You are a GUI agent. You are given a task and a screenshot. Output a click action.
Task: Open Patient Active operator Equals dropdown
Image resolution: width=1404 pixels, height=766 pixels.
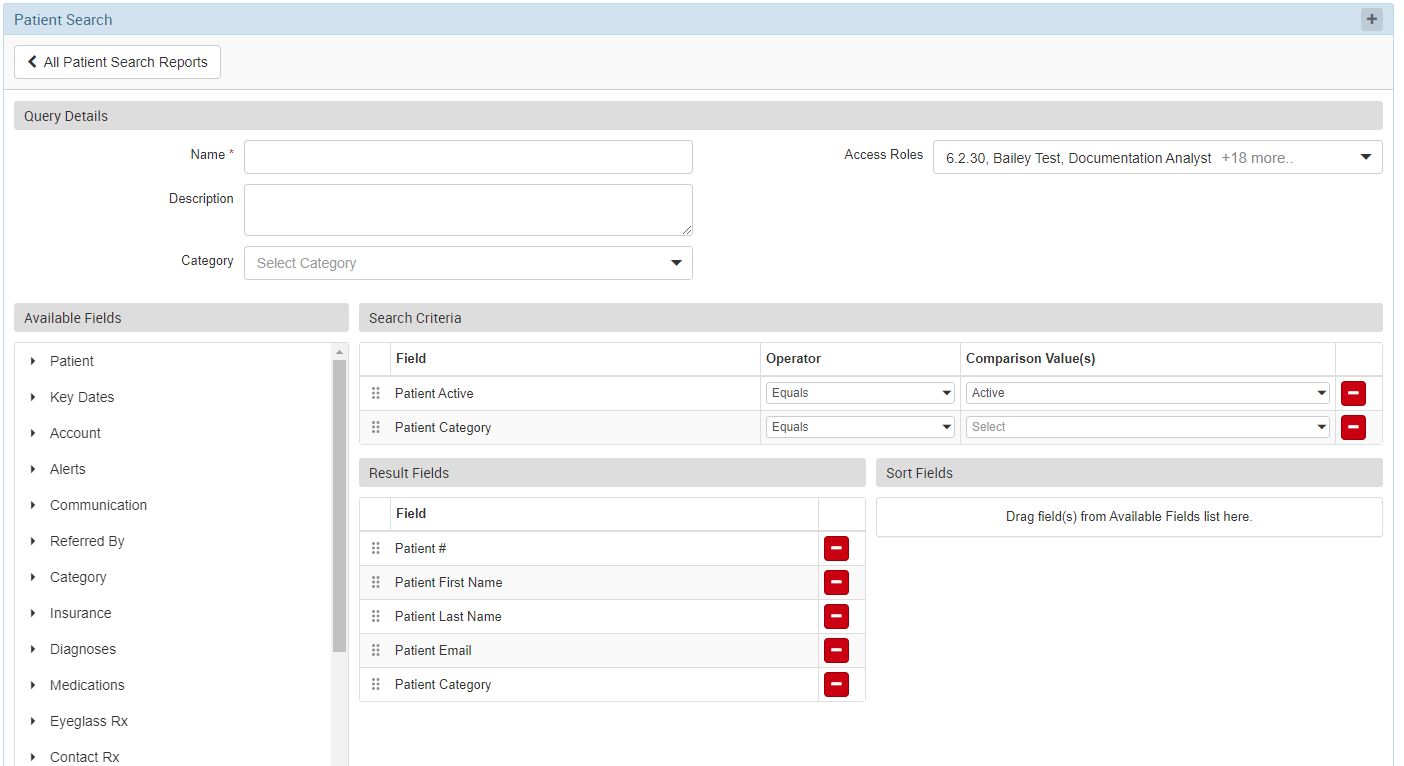pyautogui.click(x=860, y=393)
